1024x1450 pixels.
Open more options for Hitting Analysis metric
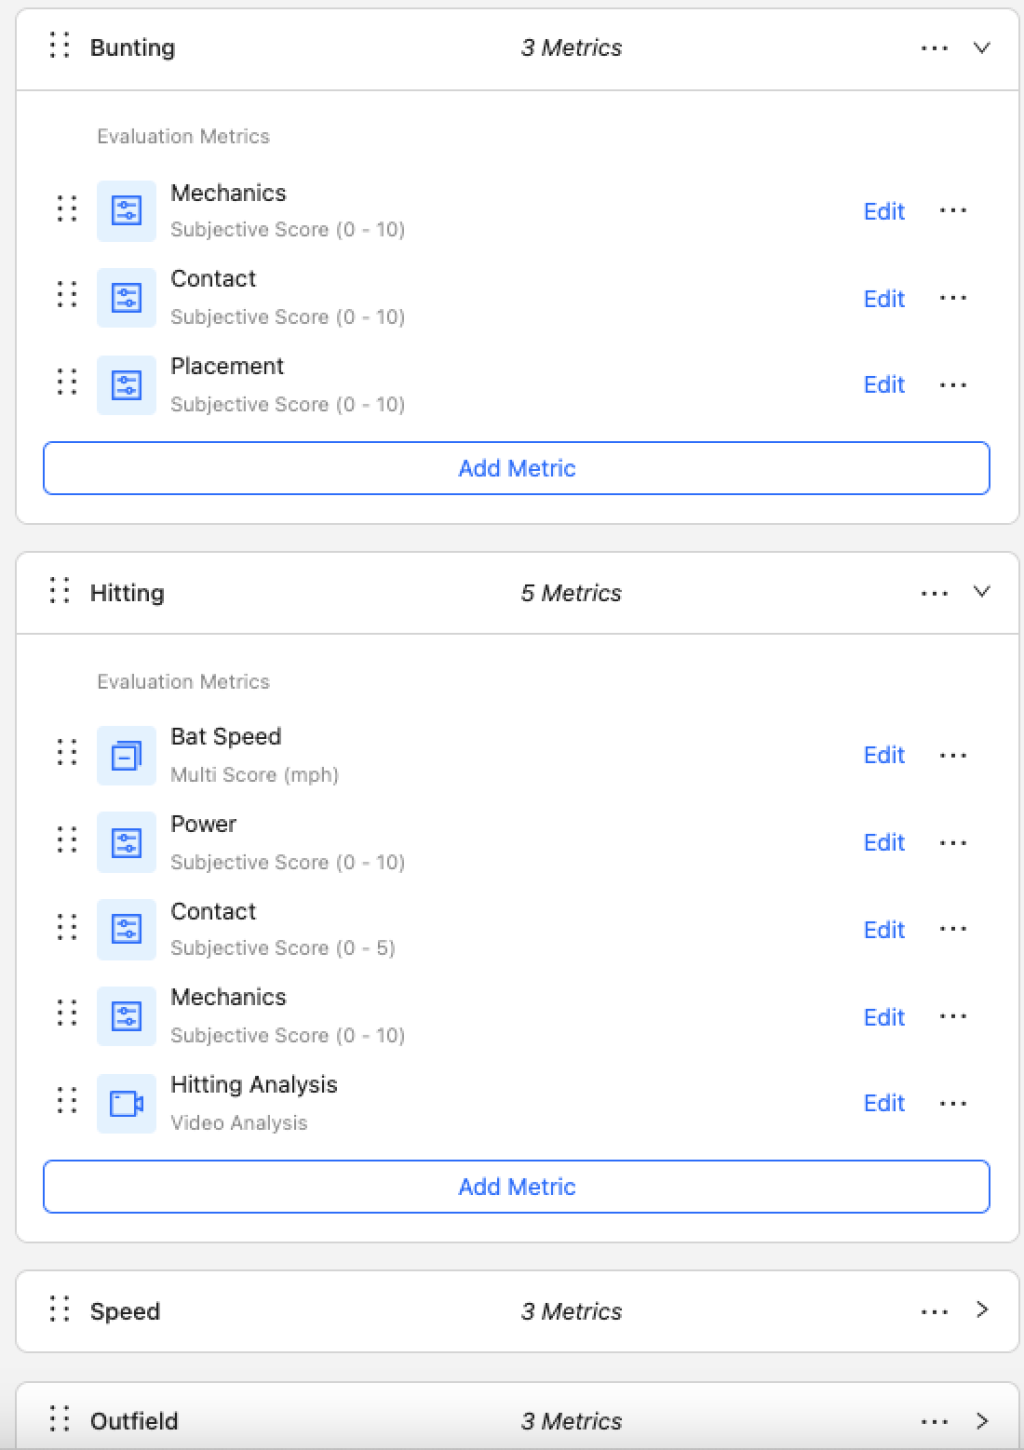[953, 1104]
